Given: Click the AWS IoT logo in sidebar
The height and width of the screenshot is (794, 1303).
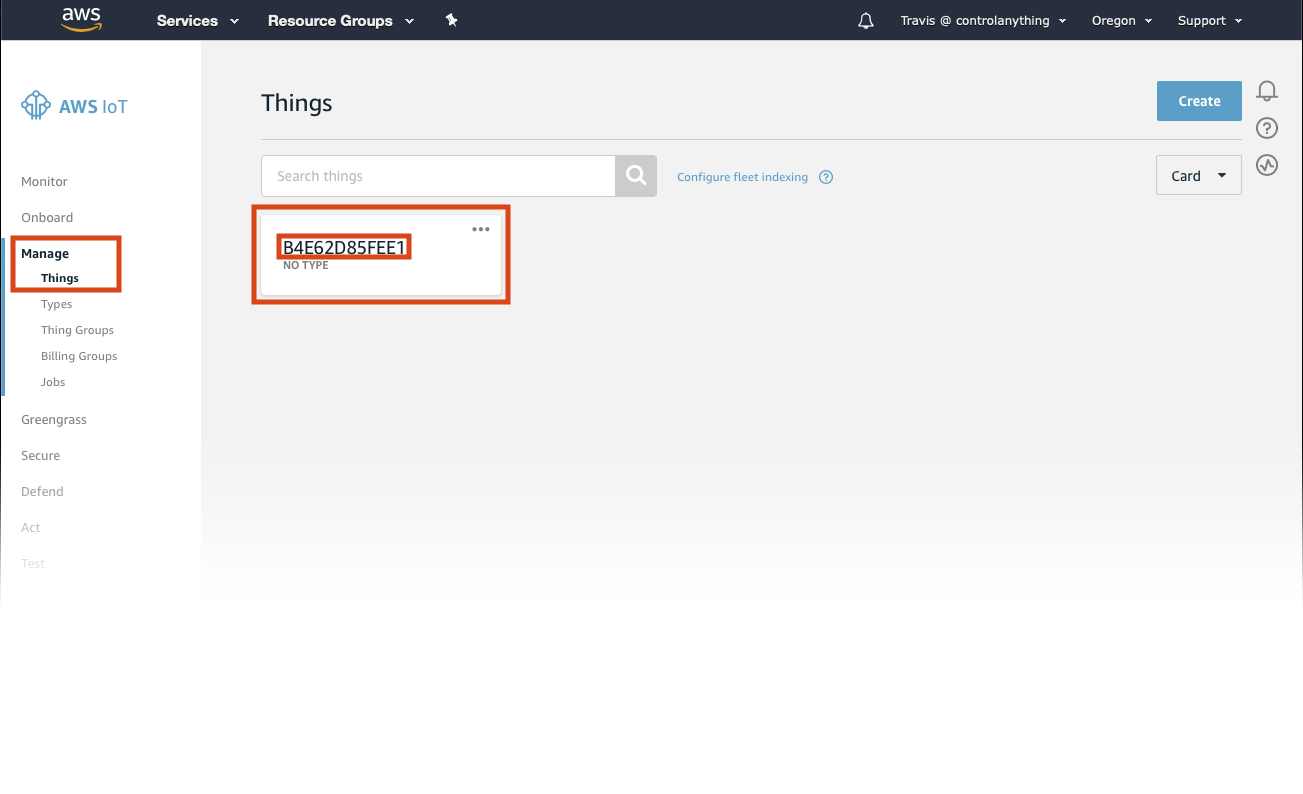Looking at the screenshot, I should pyautogui.click(x=74, y=105).
